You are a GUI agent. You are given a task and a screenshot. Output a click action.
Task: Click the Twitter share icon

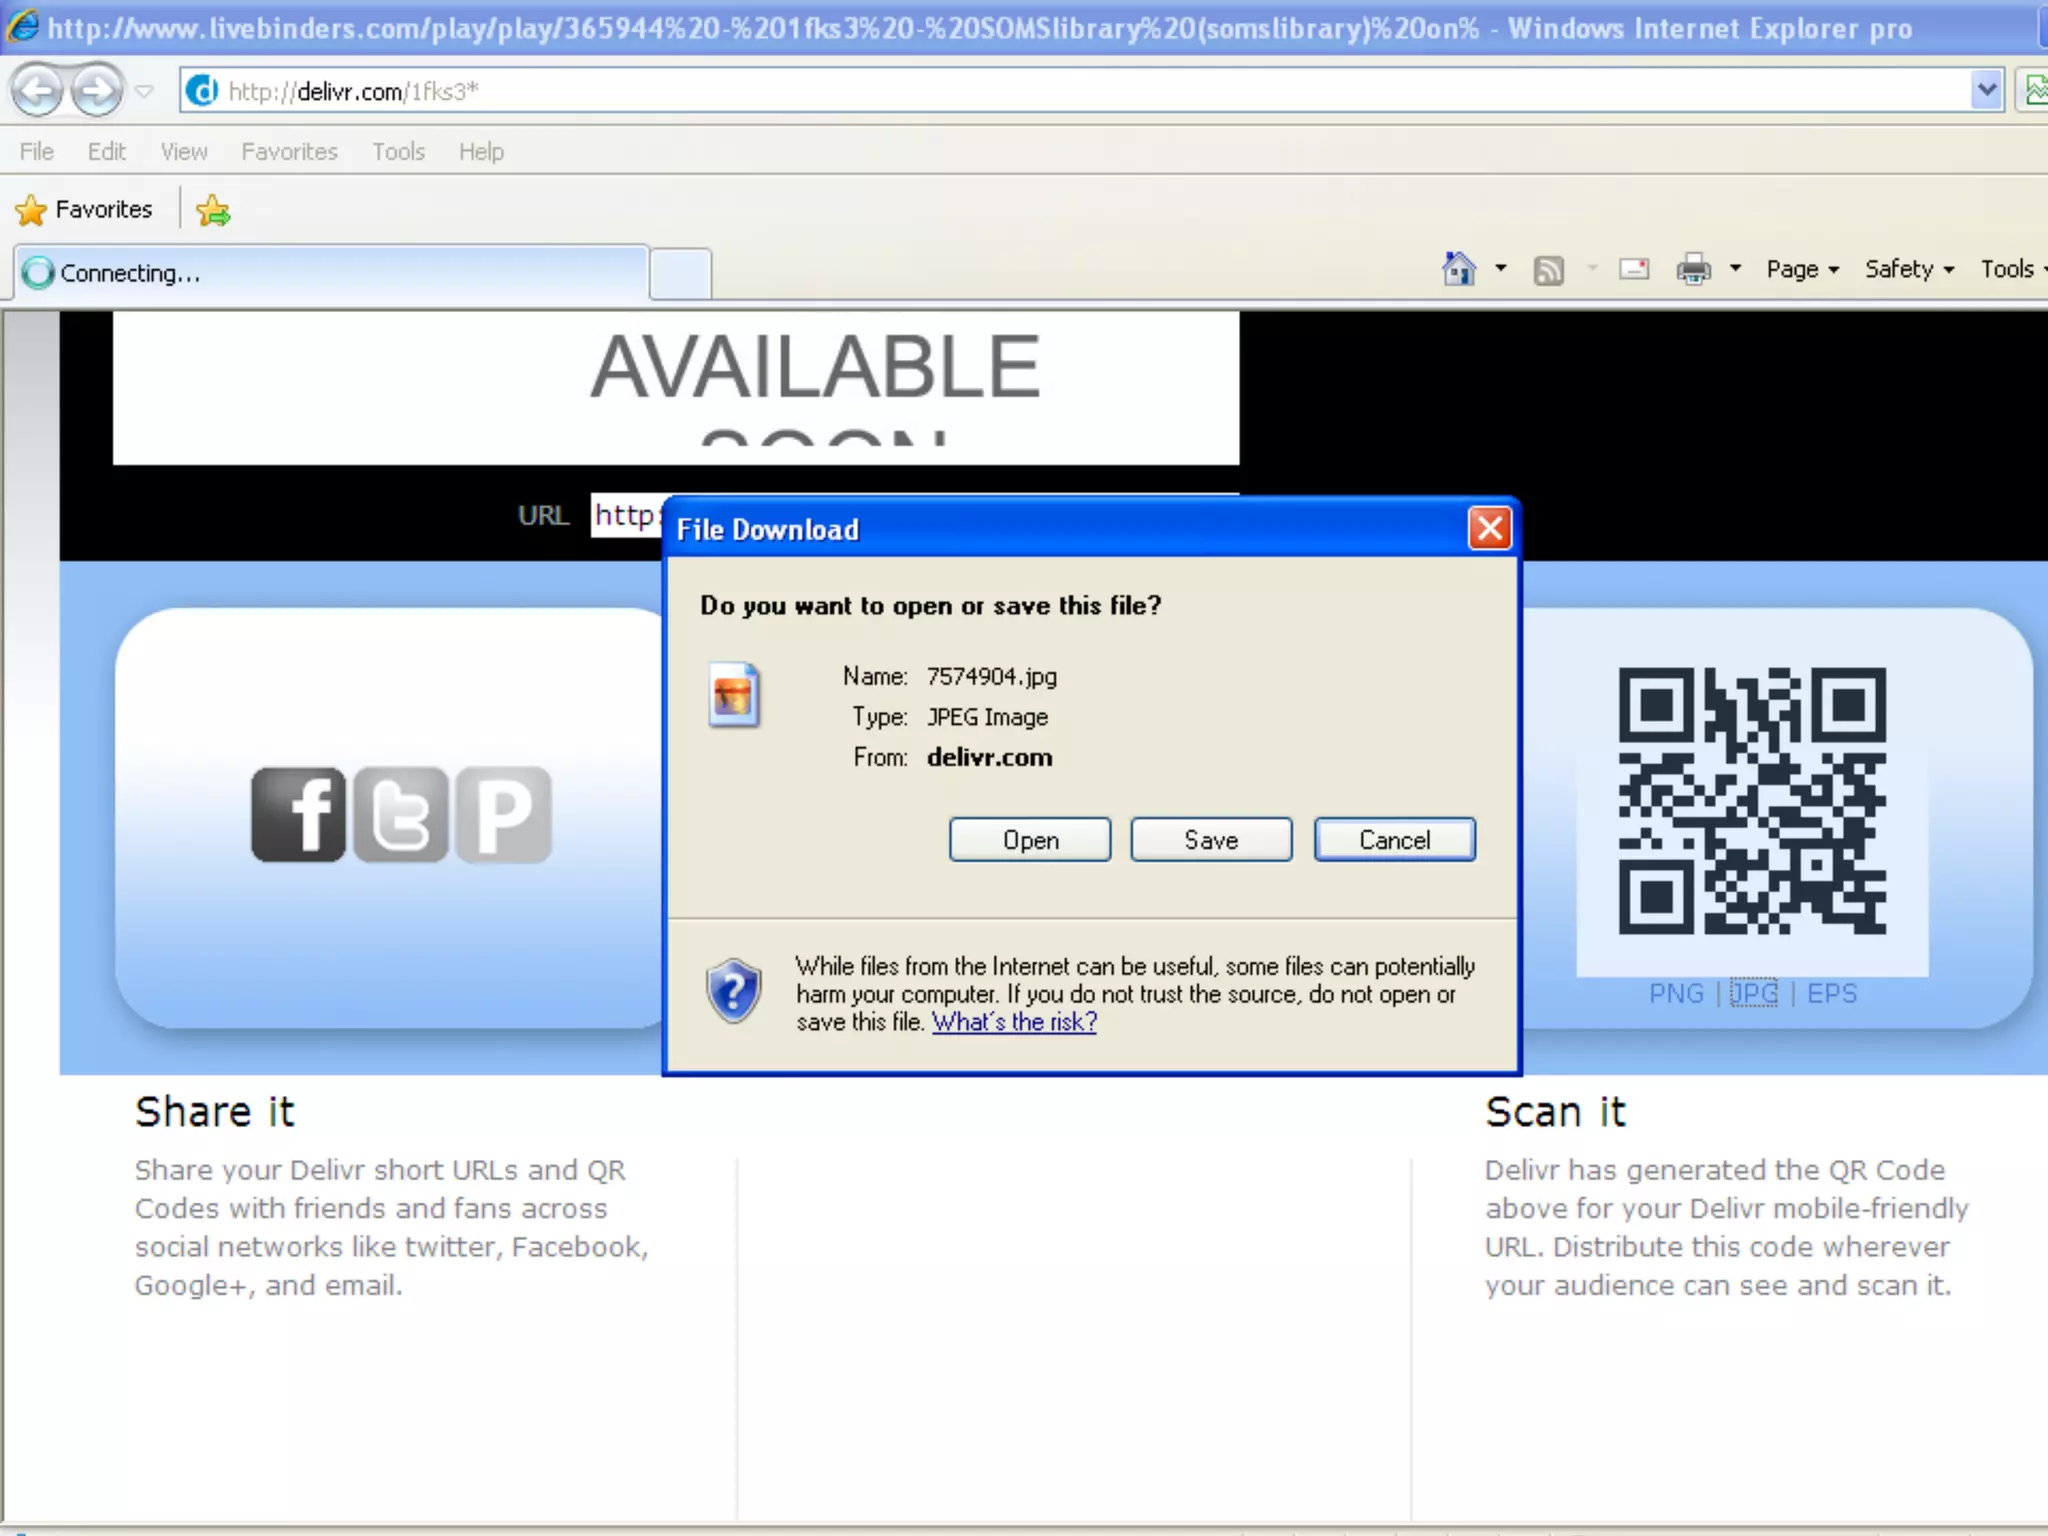[401, 815]
